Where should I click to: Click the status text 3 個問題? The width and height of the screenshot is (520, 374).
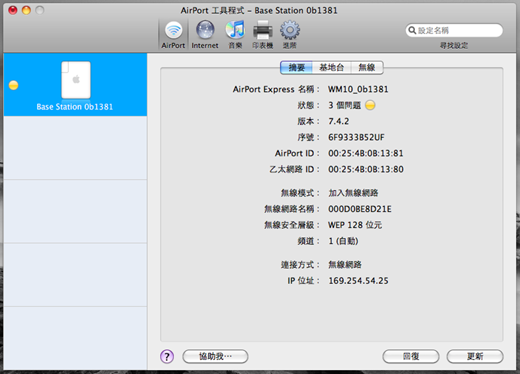click(x=344, y=105)
